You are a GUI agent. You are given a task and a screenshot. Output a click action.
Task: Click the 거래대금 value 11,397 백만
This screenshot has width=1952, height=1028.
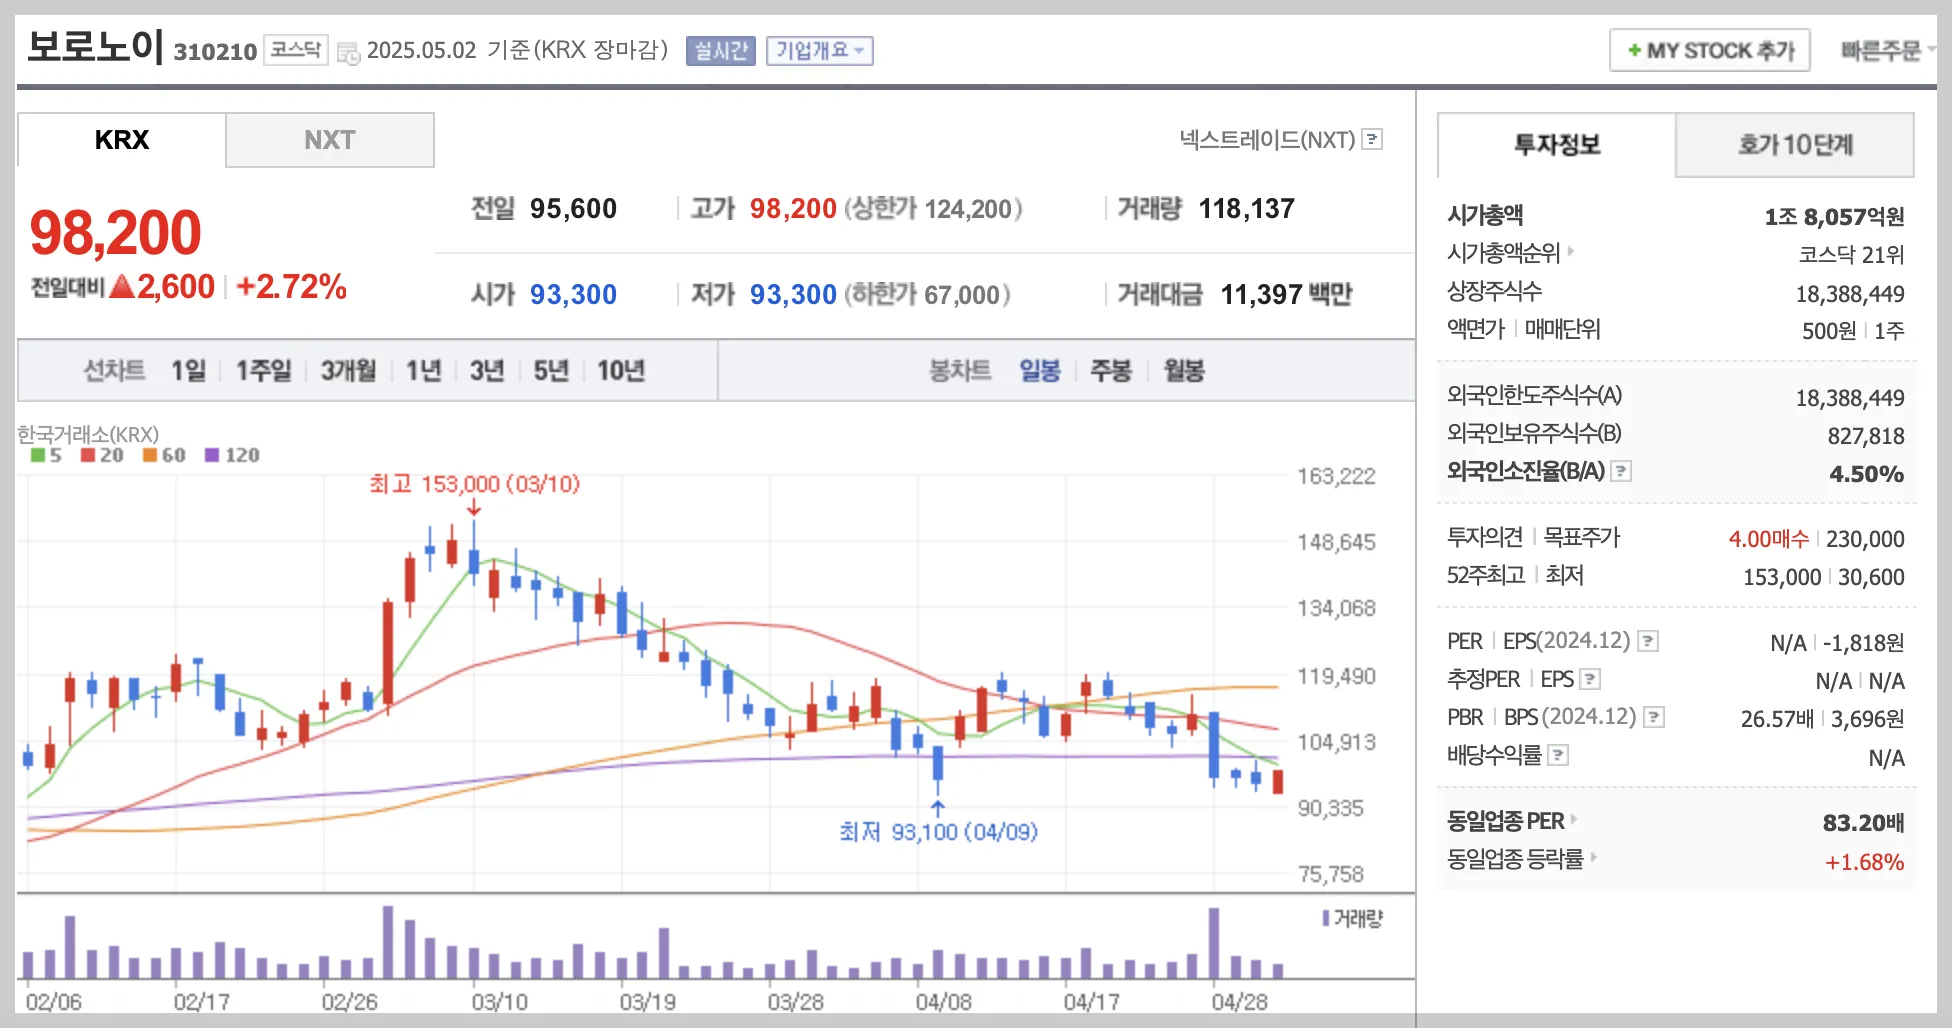pos(1286,294)
